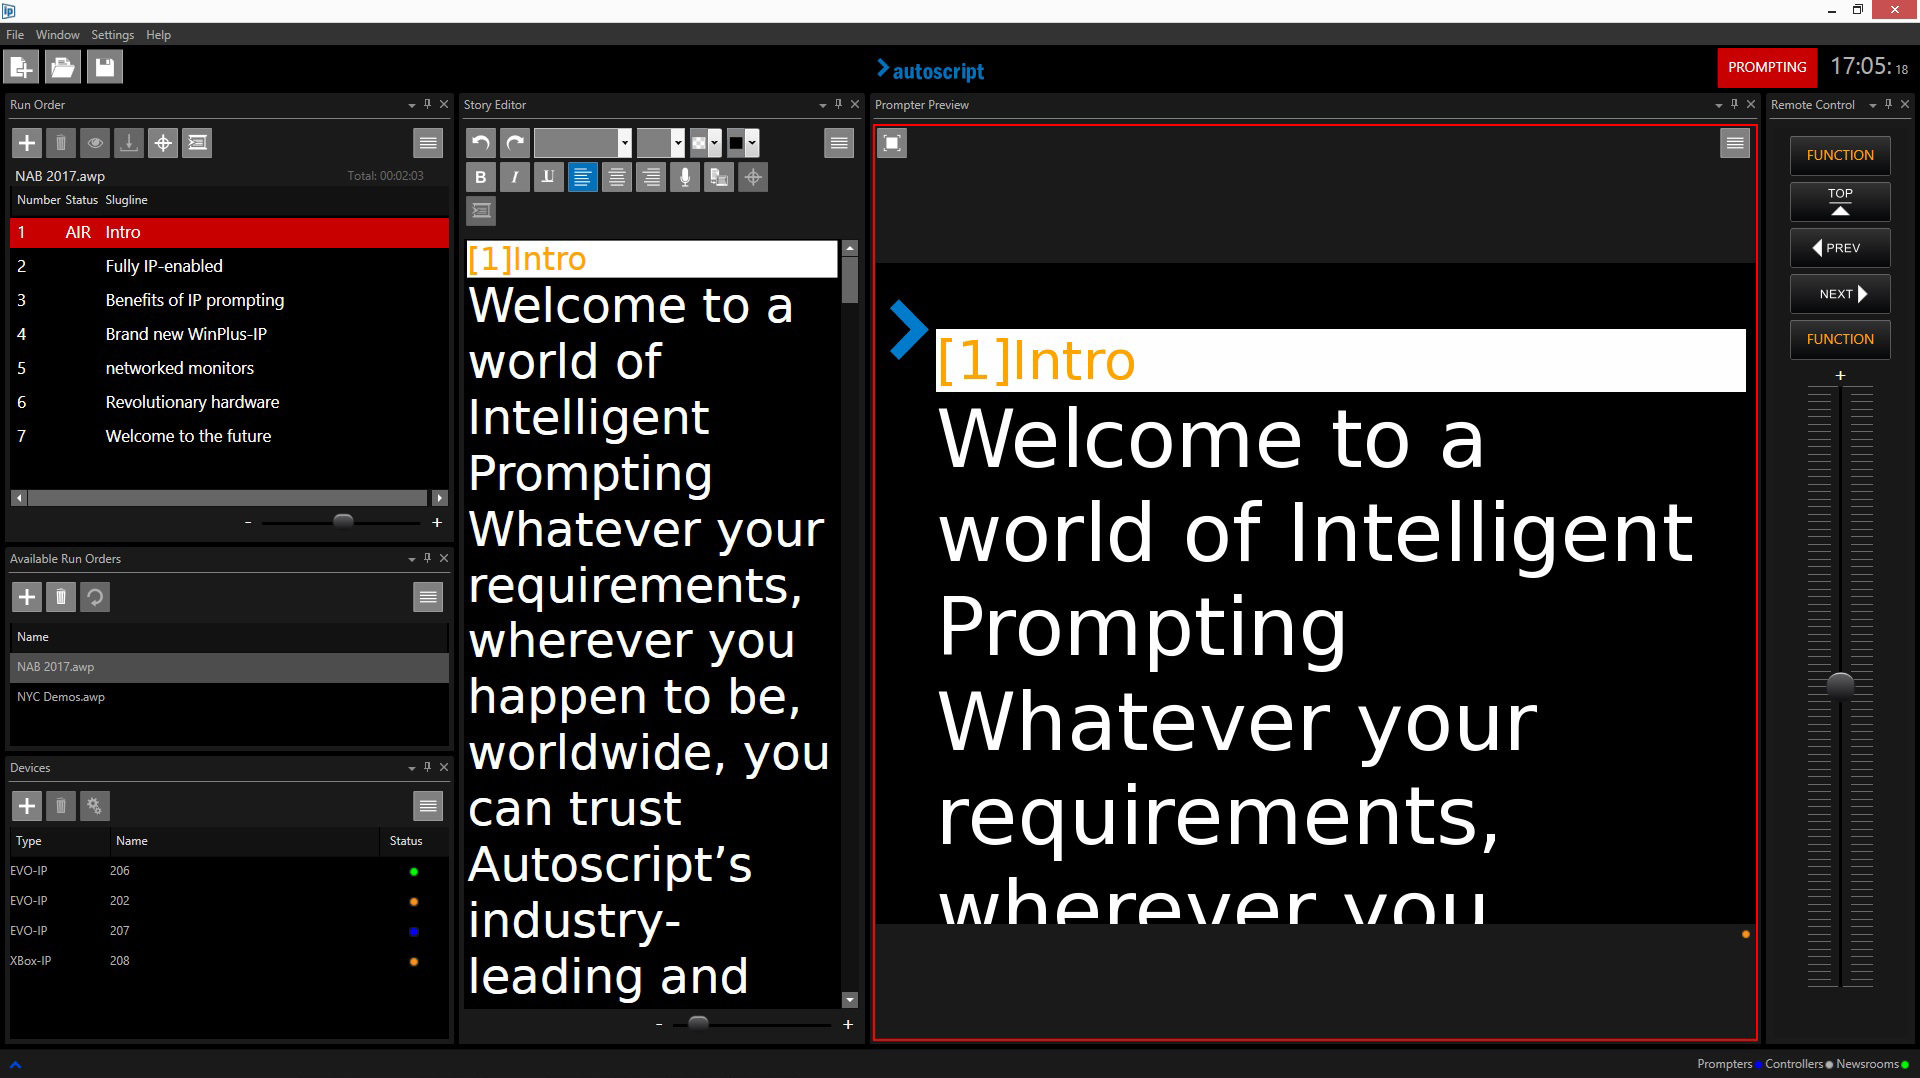Select NYC Demos.awp in Available Run Orders

click(60, 697)
